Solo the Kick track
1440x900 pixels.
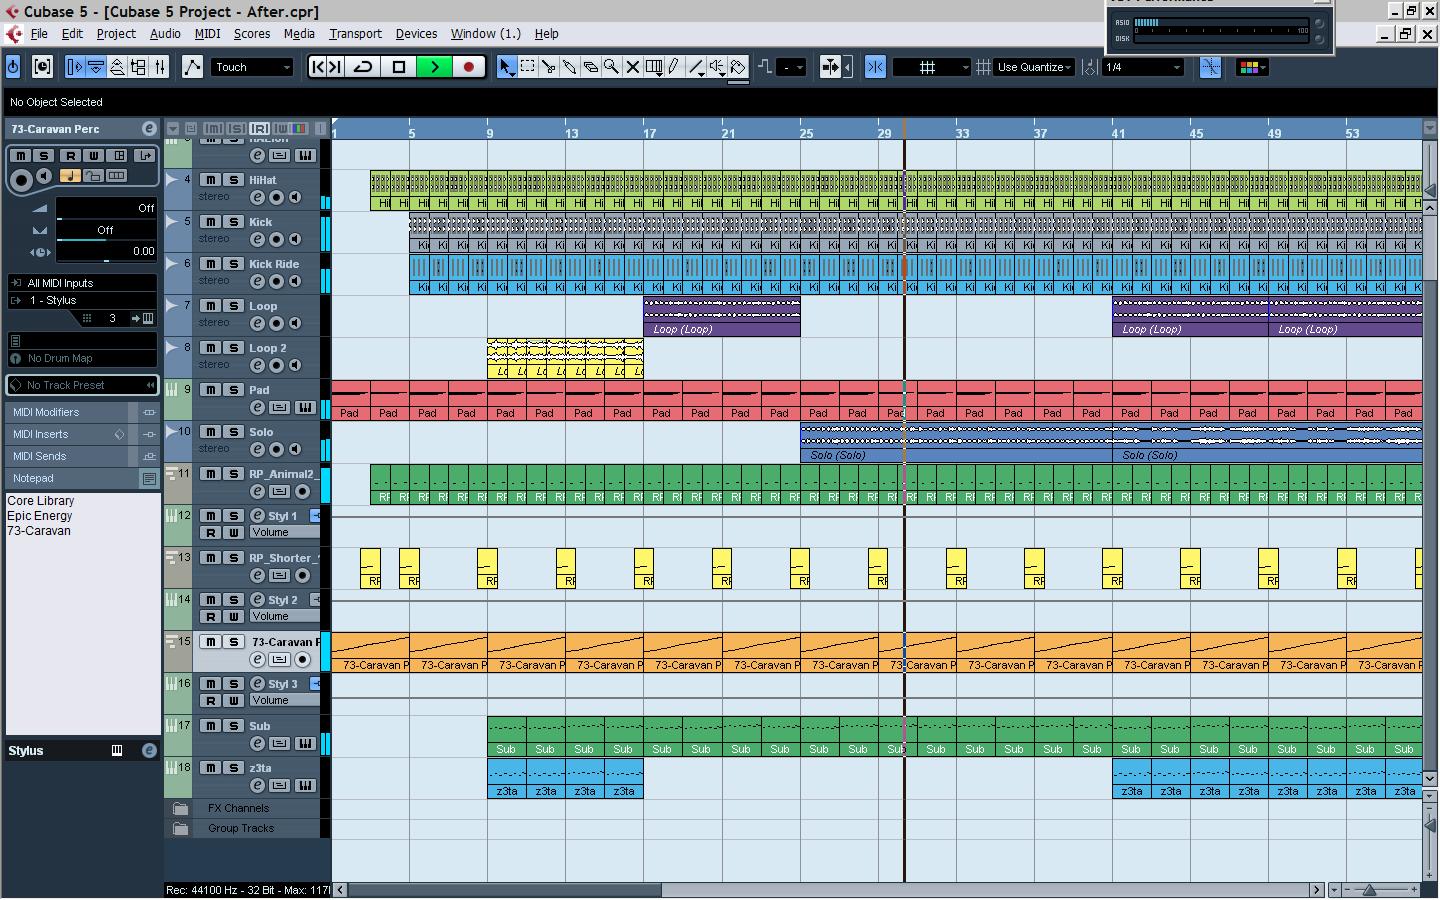[x=232, y=222]
